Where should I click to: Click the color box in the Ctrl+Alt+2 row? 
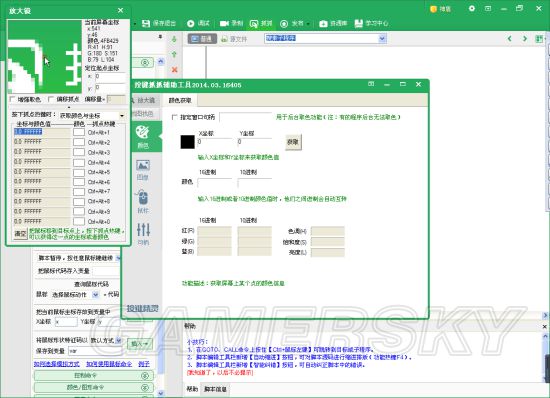(x=79, y=142)
